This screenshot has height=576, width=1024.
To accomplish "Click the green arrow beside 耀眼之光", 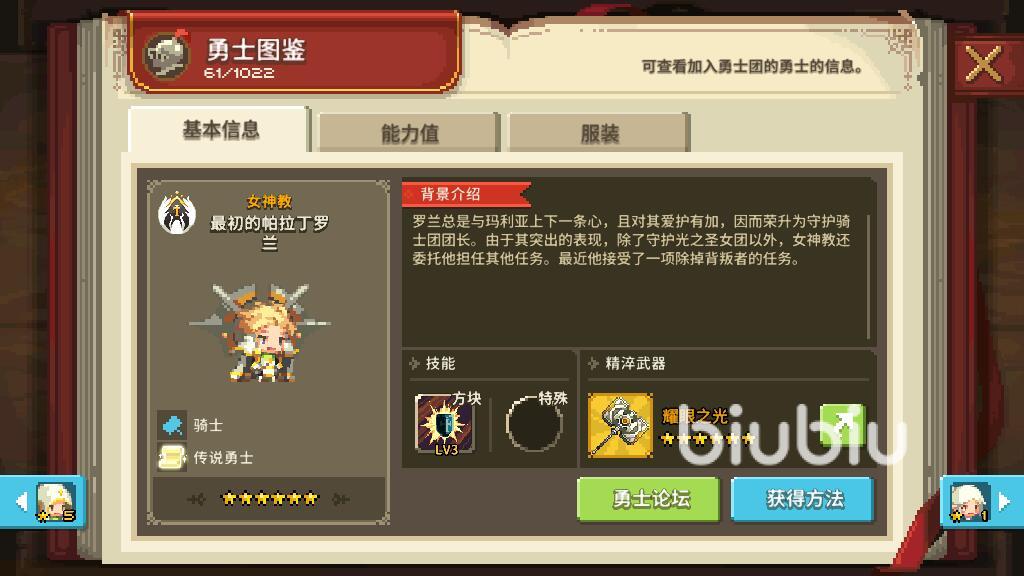I will coord(842,424).
